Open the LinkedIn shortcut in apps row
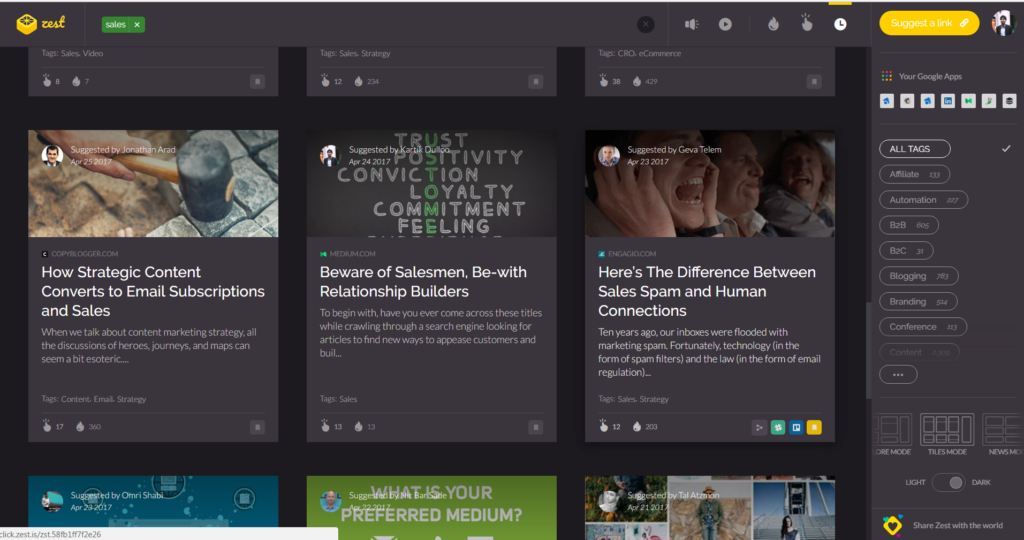The image size is (1024, 540). [x=948, y=101]
